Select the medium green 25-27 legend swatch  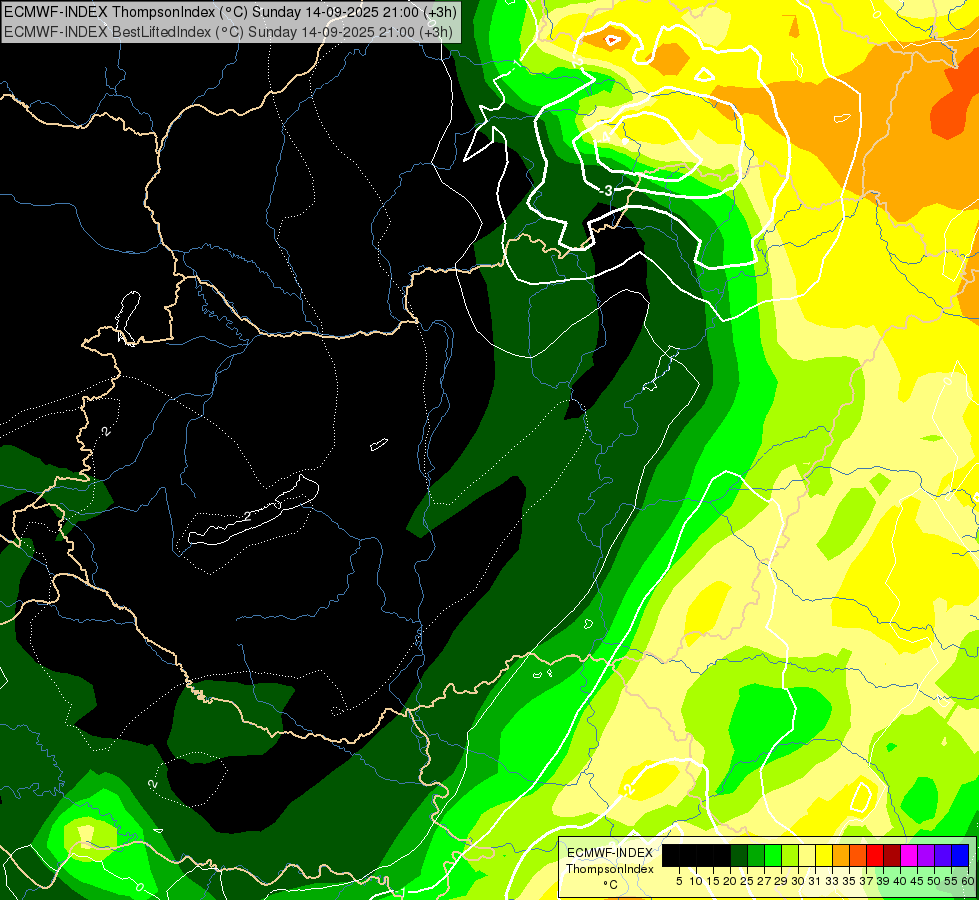click(x=756, y=855)
